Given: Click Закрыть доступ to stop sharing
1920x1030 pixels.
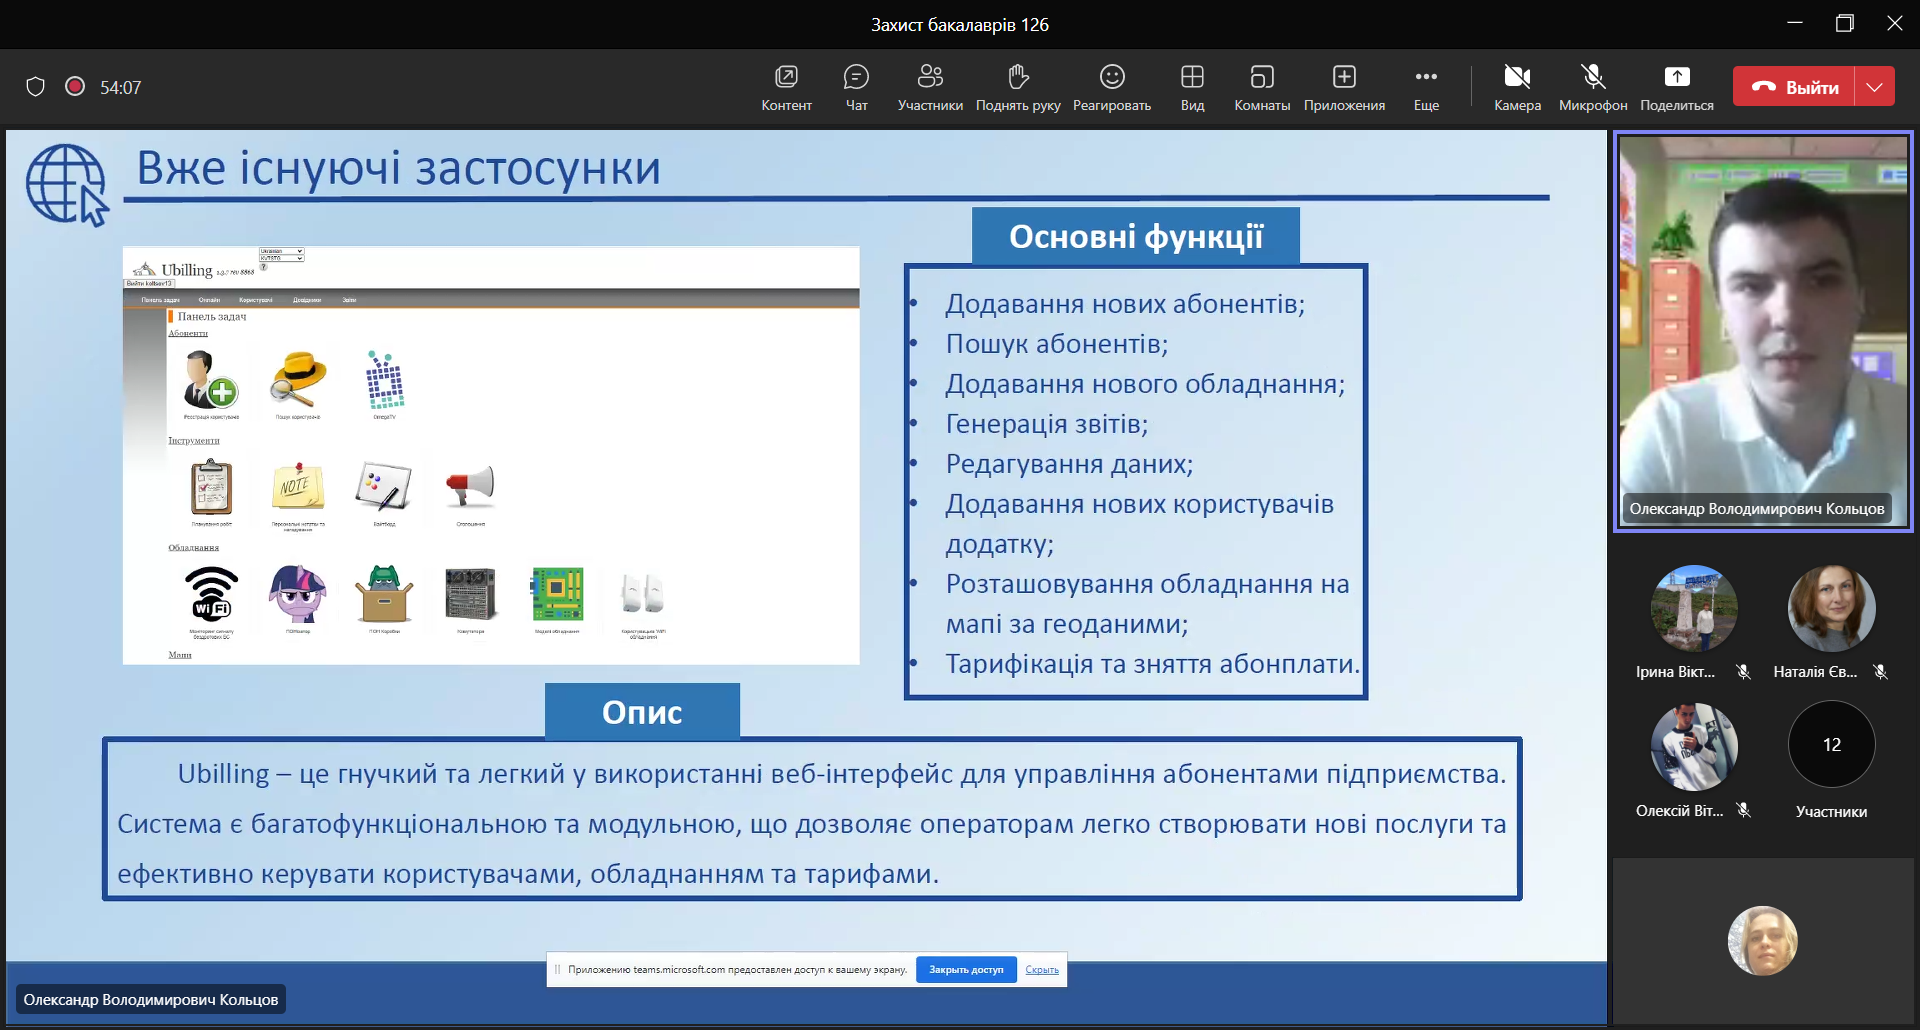Looking at the screenshot, I should tap(966, 970).
